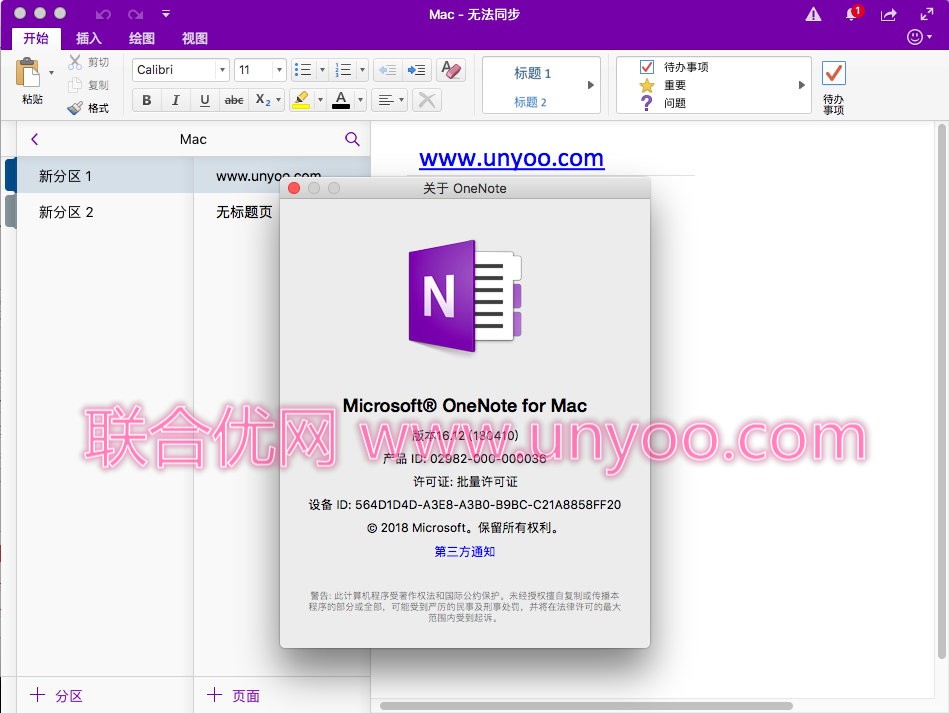The image size is (949, 713).
Task: Toggle underline formatting
Action: coord(205,100)
